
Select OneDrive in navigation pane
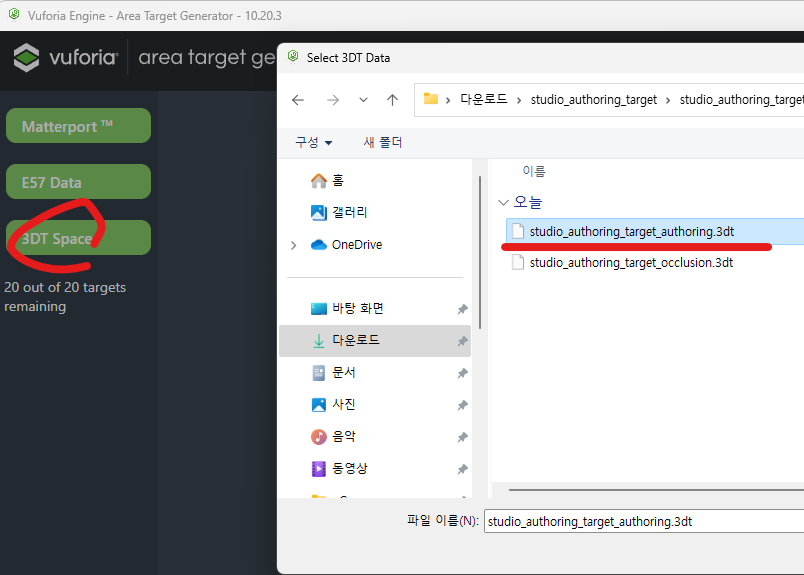[x=375, y=245]
